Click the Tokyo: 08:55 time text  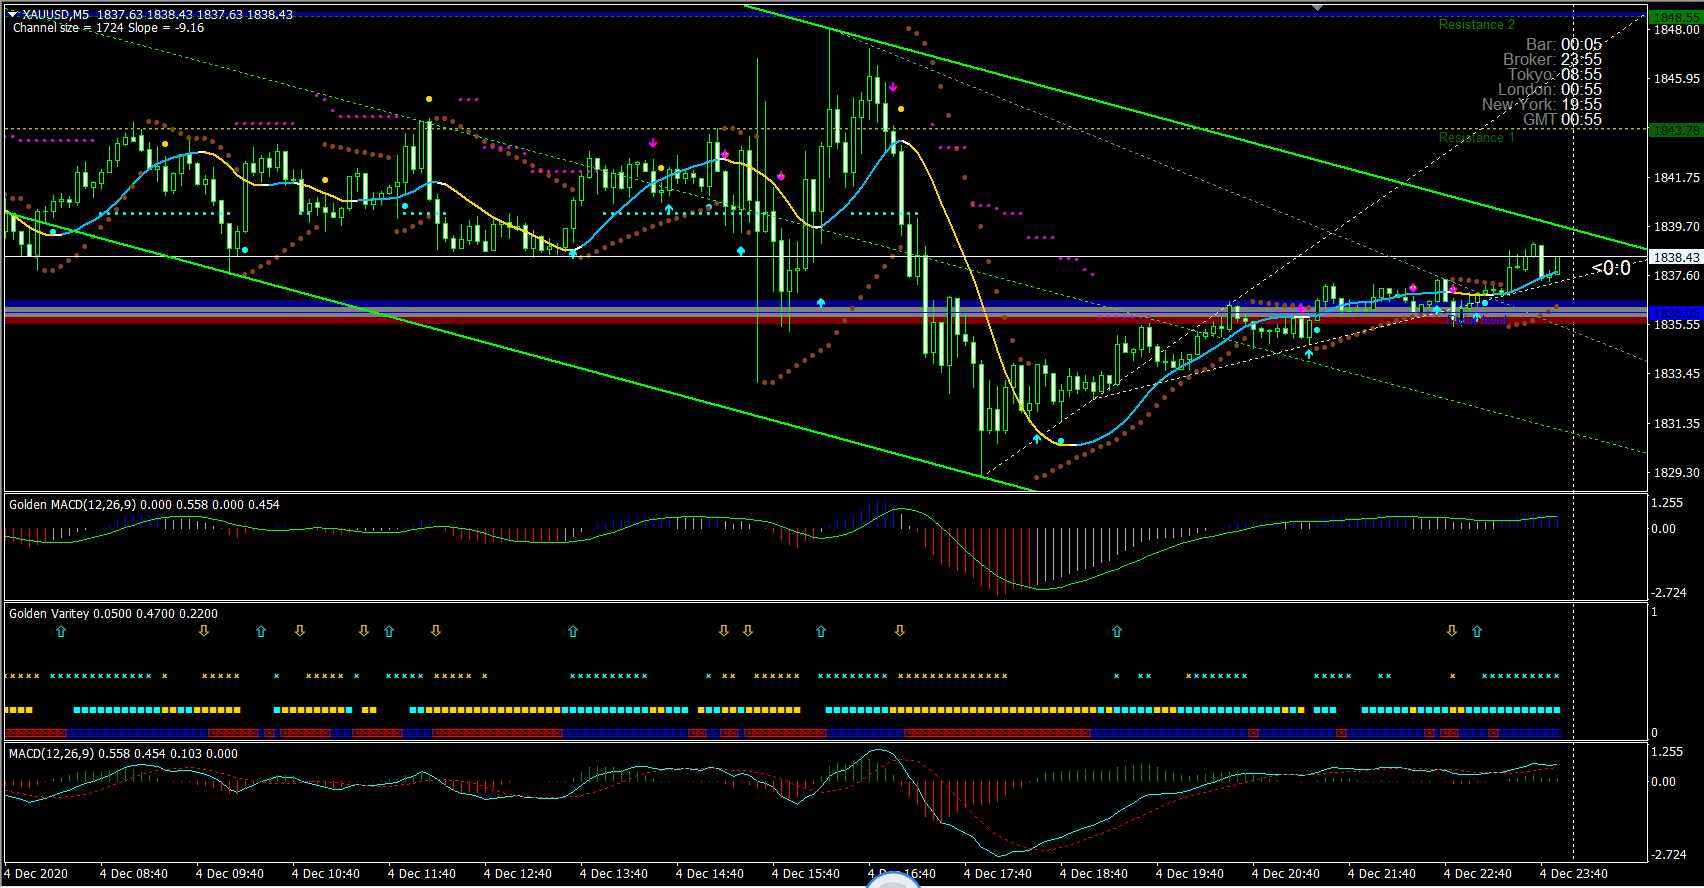(1555, 75)
